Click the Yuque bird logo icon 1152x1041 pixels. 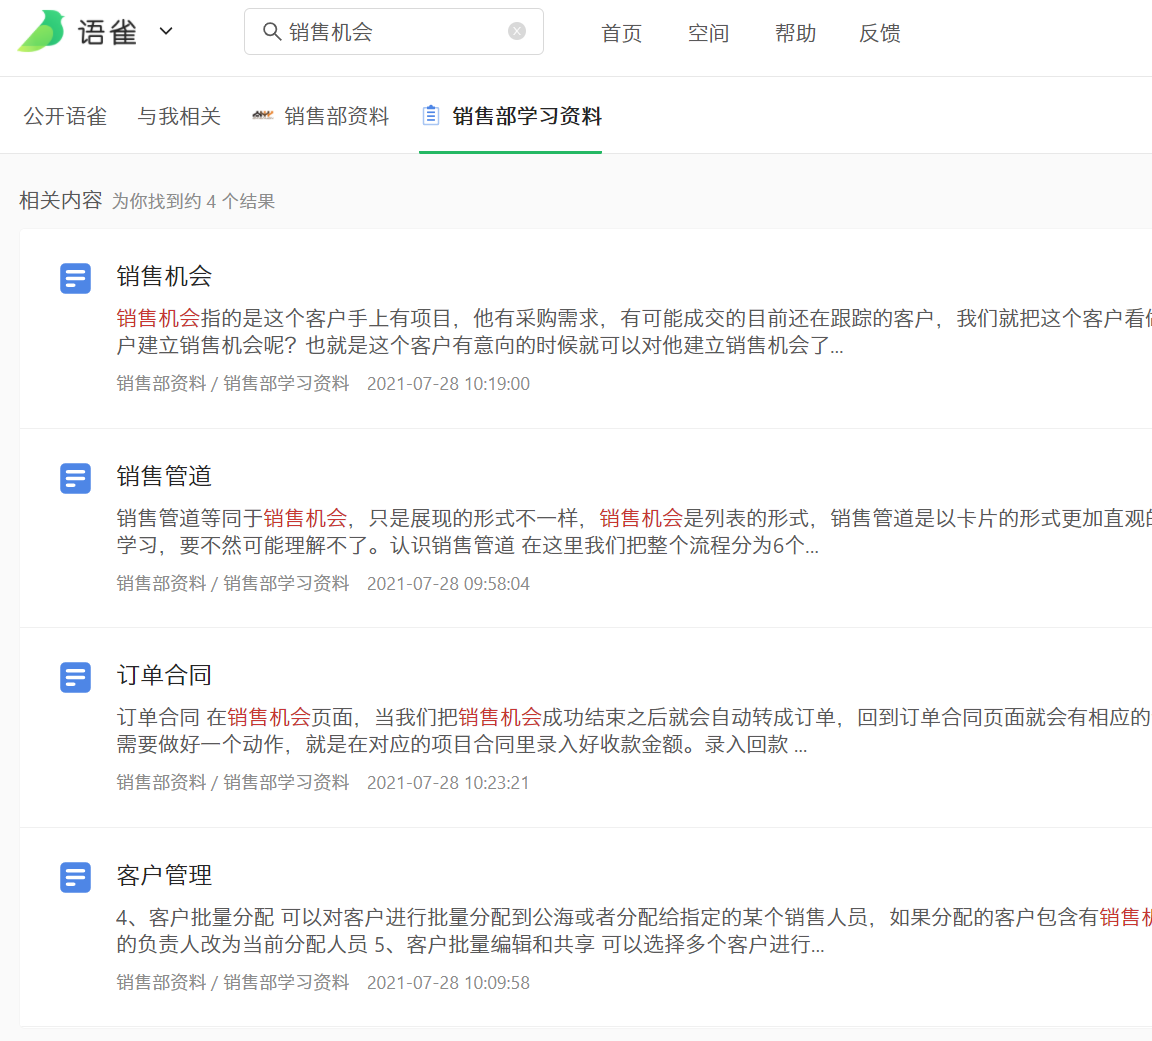coord(42,30)
